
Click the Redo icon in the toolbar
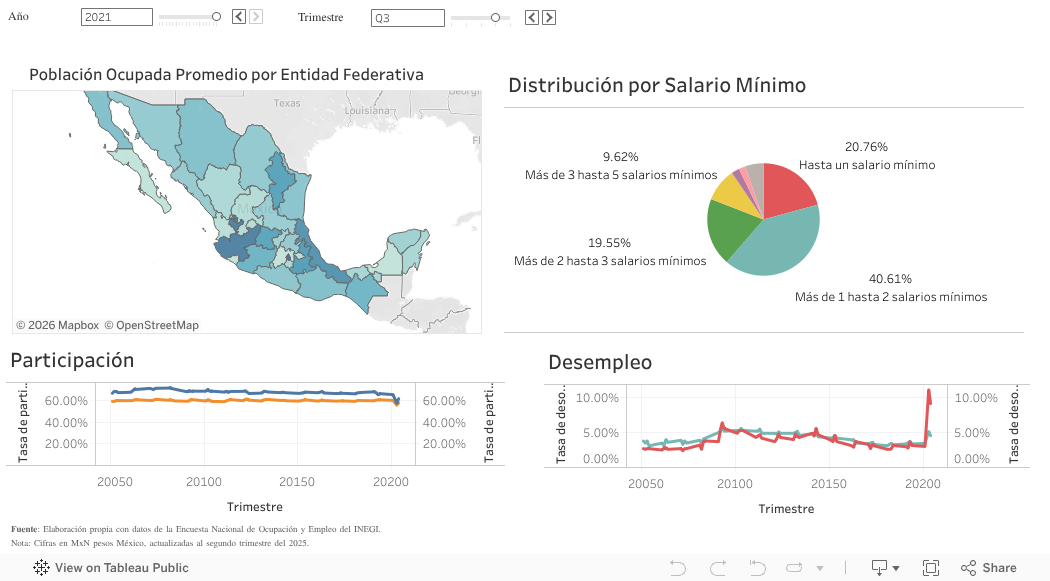(x=718, y=568)
